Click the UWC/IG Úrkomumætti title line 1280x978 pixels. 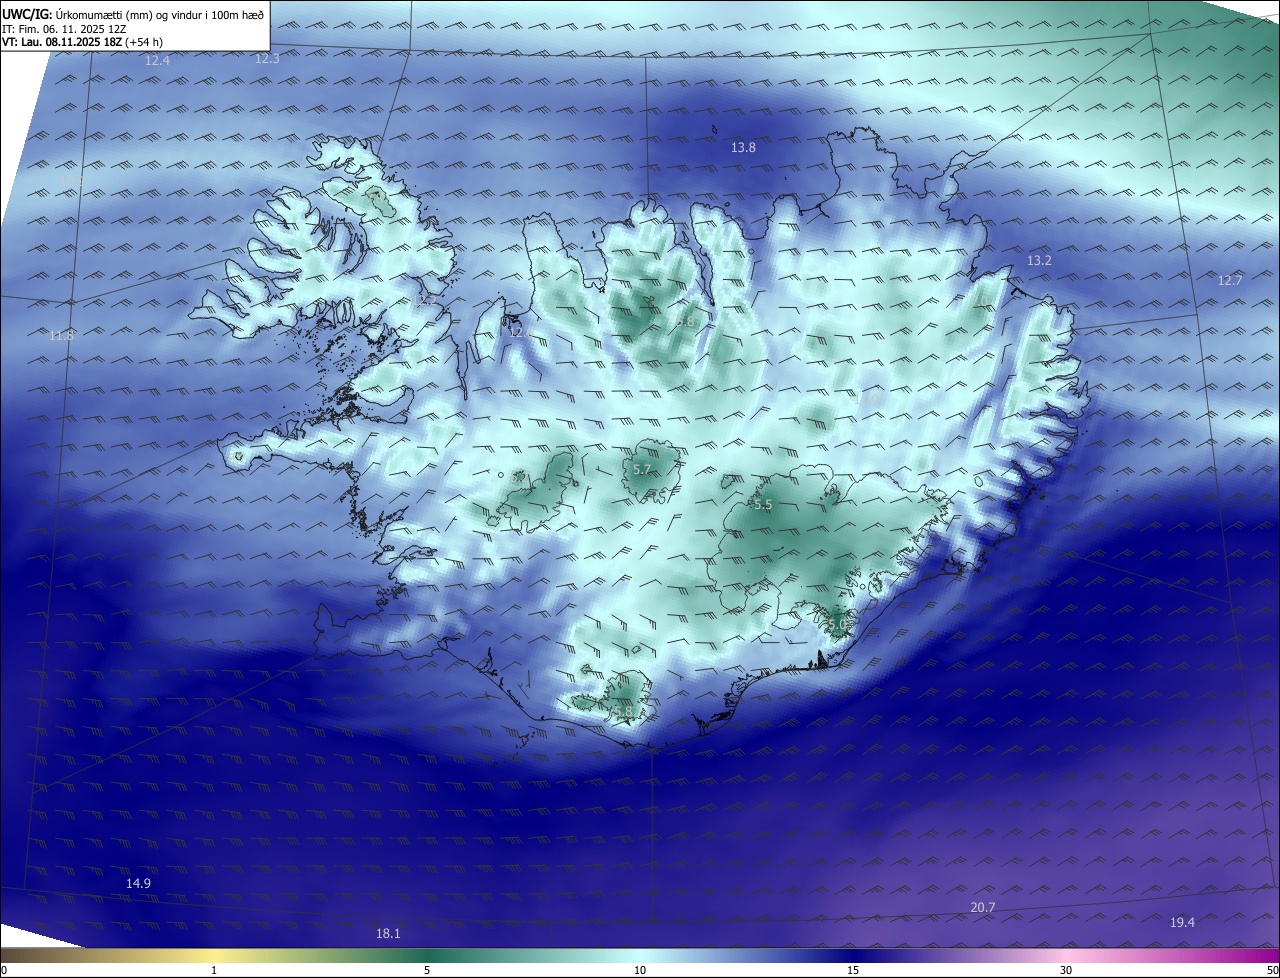[x=133, y=14]
